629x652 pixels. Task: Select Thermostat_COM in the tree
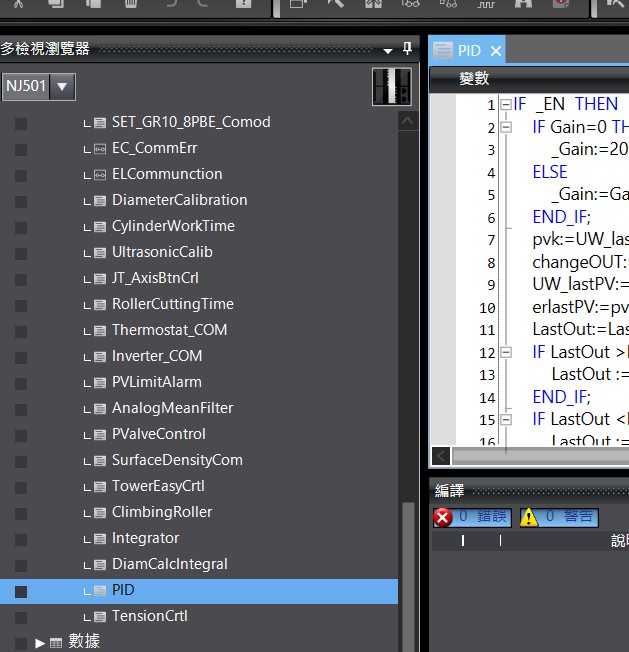point(169,330)
